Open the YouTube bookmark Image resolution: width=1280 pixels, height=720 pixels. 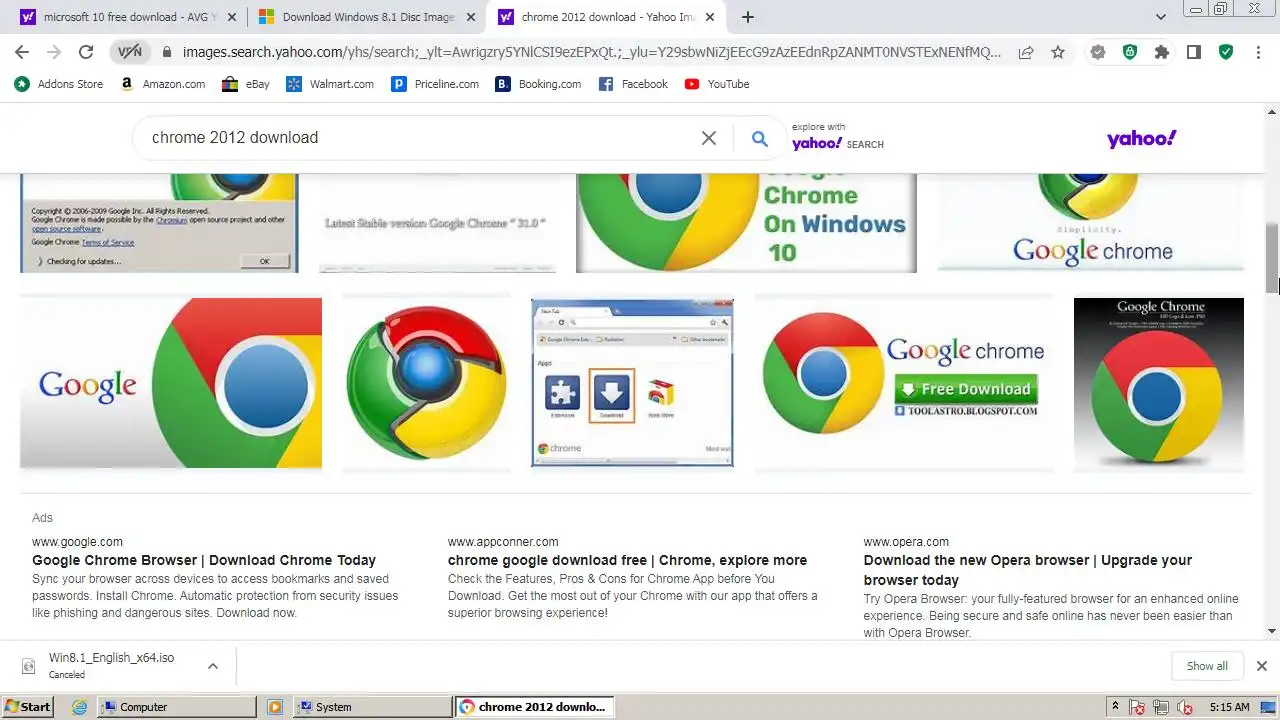pyautogui.click(x=717, y=84)
